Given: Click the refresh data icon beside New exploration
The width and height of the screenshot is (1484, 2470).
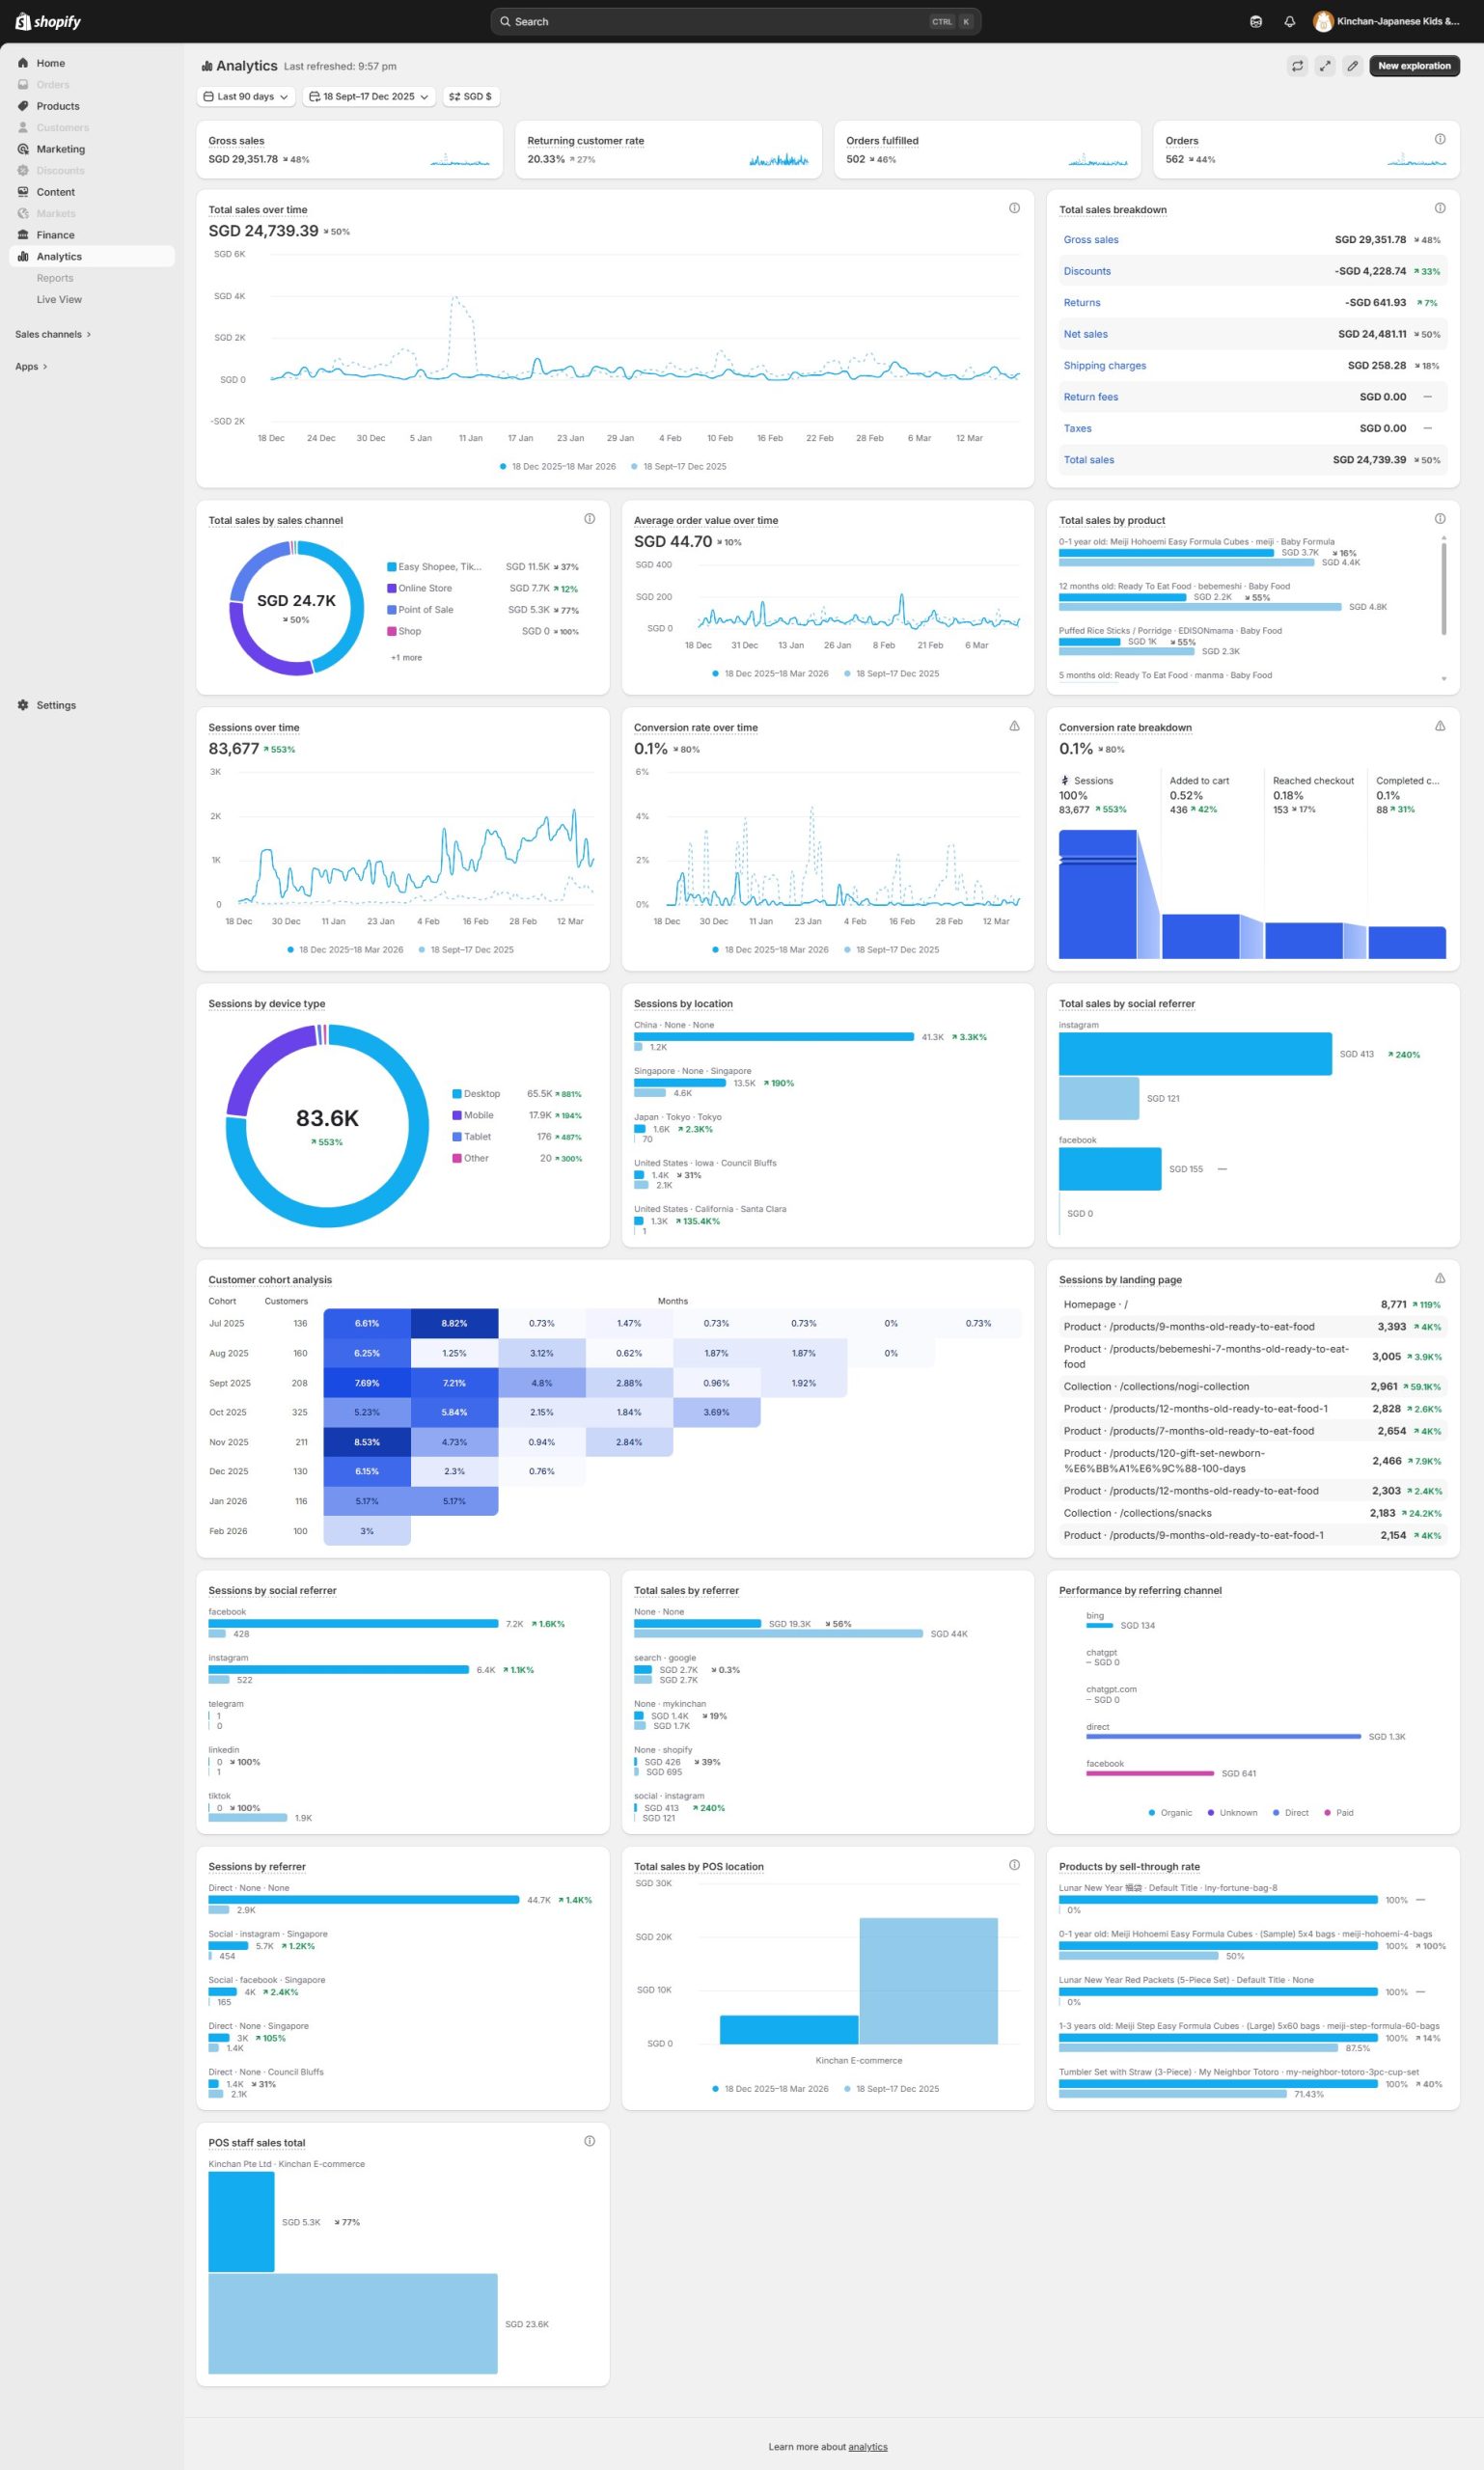Looking at the screenshot, I should (1297, 66).
